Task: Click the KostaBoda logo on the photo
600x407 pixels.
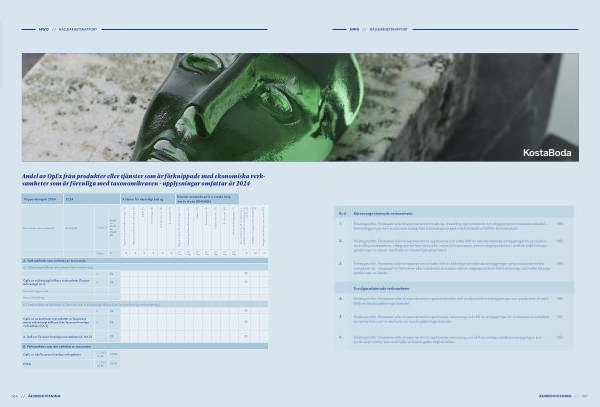Action: click(546, 152)
